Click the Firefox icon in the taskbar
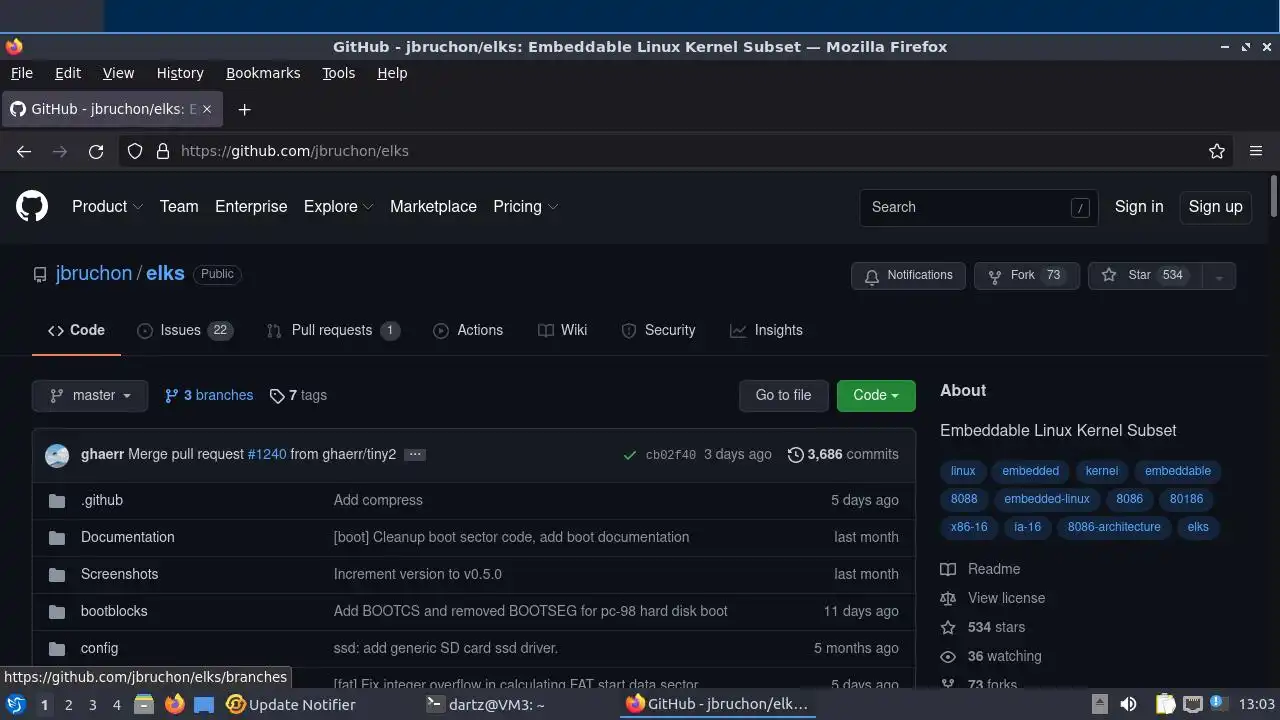Image resolution: width=1280 pixels, height=720 pixels. tap(174, 704)
